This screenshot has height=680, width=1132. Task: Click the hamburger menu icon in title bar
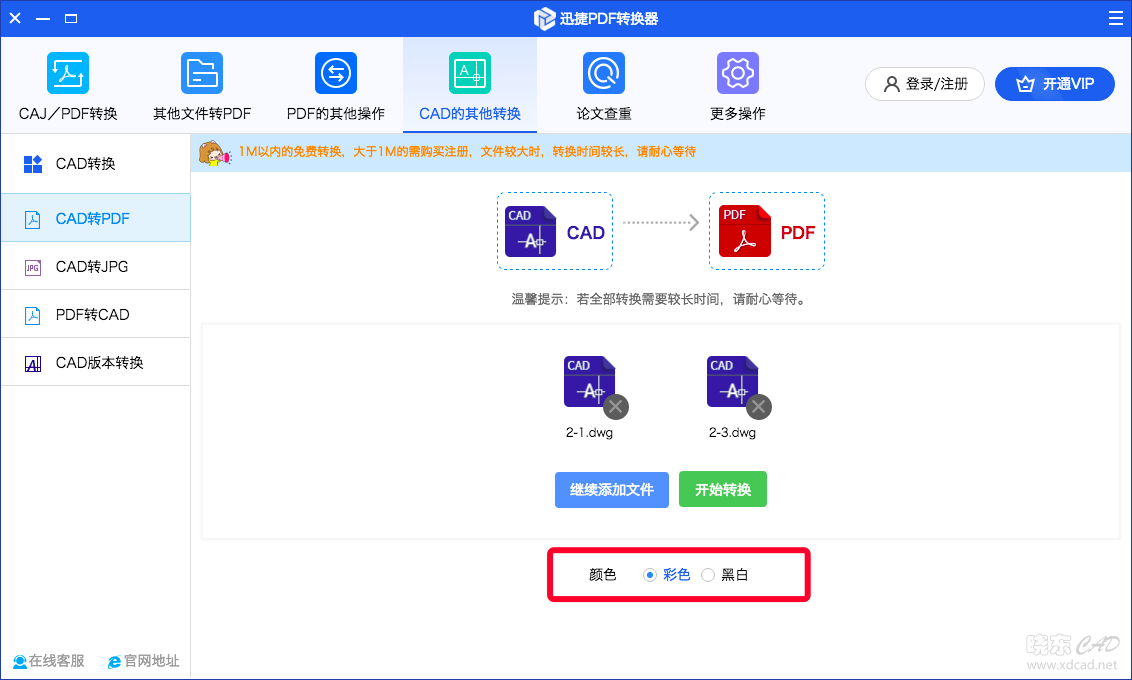click(1115, 18)
